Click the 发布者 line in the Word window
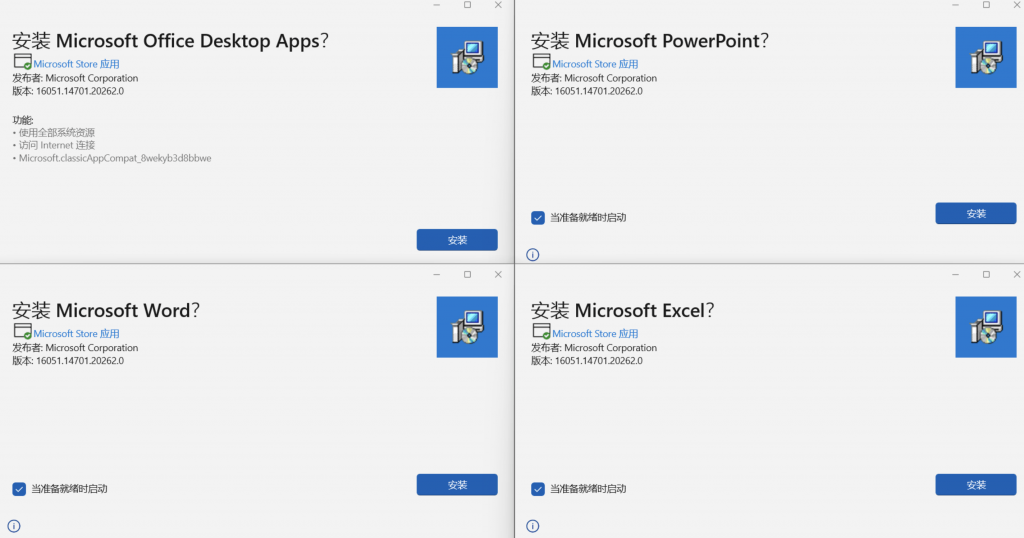Screen dimensions: 1024x538 75,347
